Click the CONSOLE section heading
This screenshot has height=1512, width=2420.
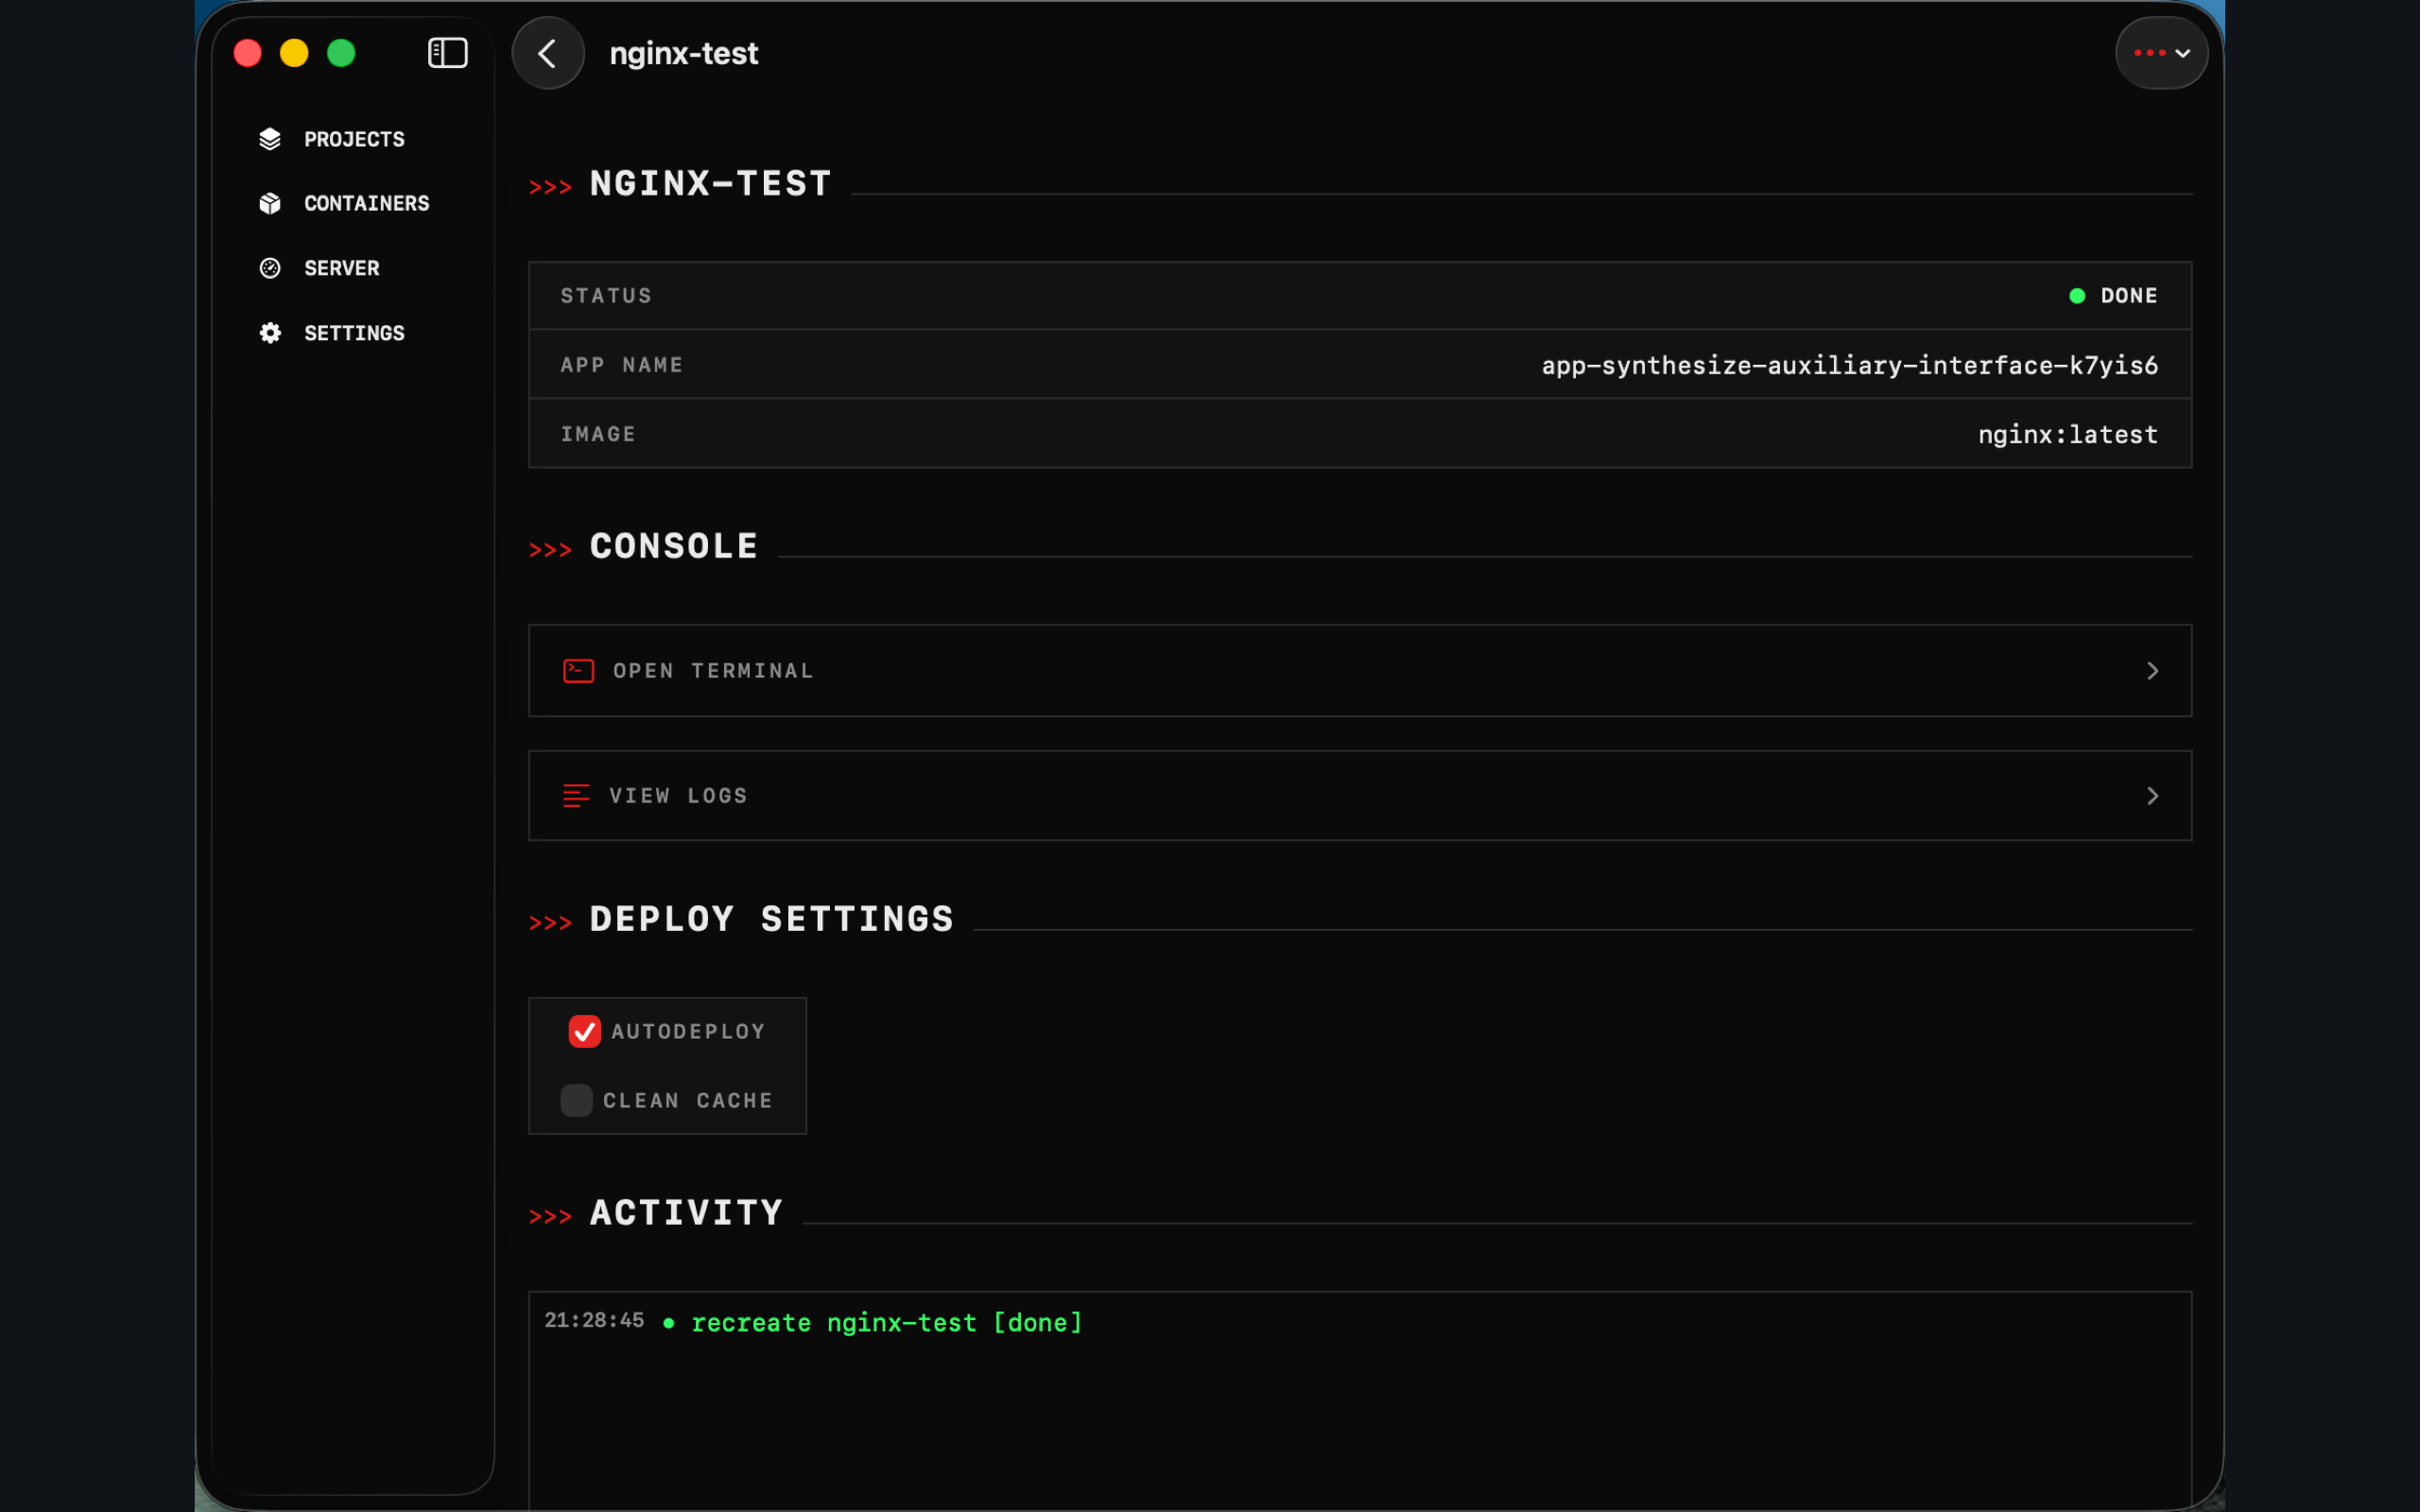tap(674, 547)
